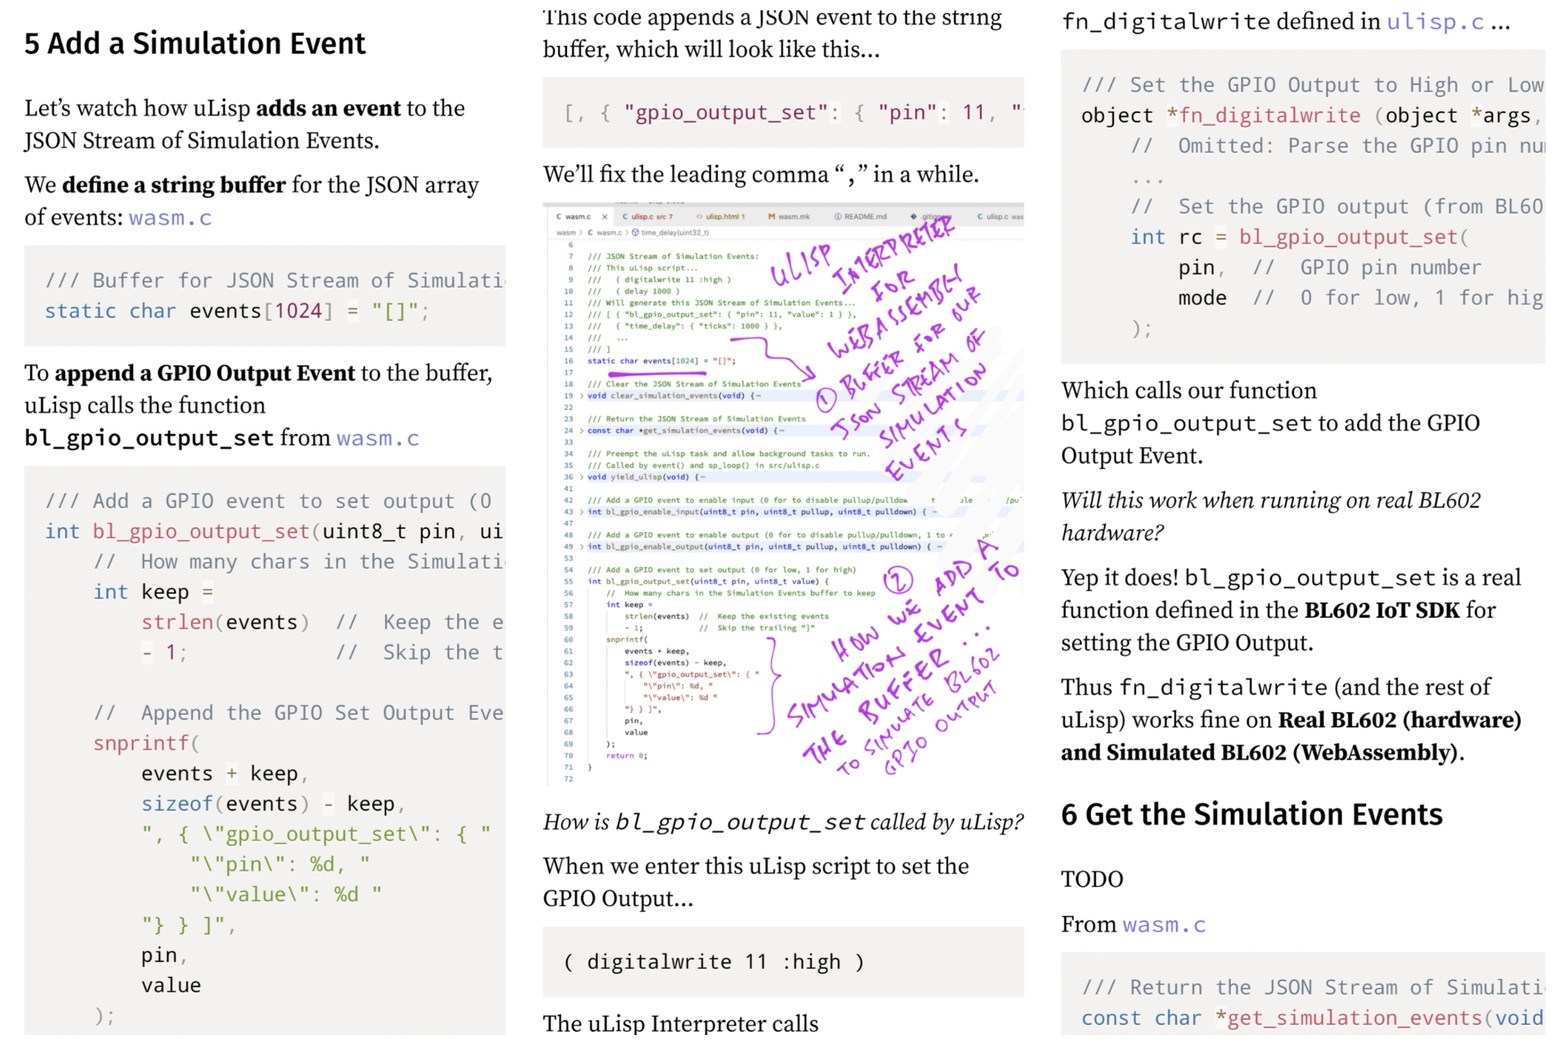Click the ulisp.html tab's code icon
The width and height of the screenshot is (1568, 1045).
tap(699, 216)
